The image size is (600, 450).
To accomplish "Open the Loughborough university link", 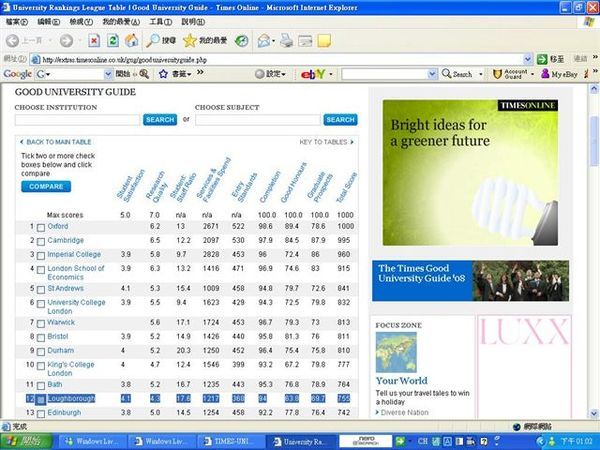I will 71,399.
